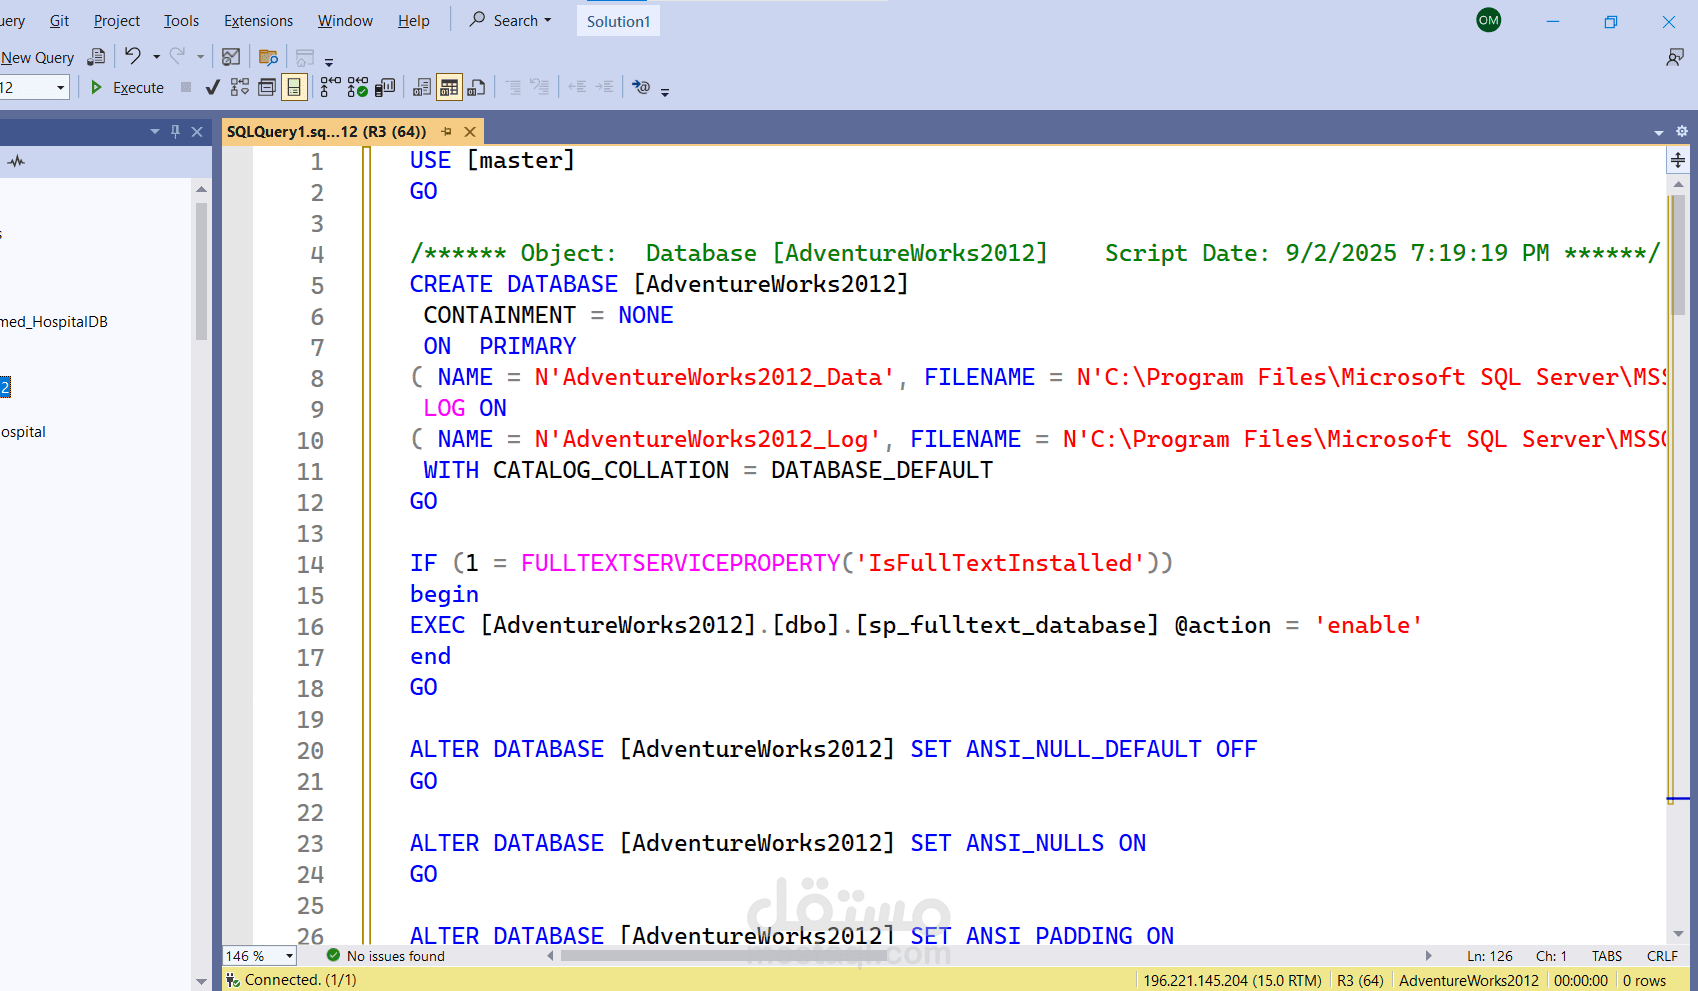
Task: Open the title bar Search box
Action: [x=510, y=20]
